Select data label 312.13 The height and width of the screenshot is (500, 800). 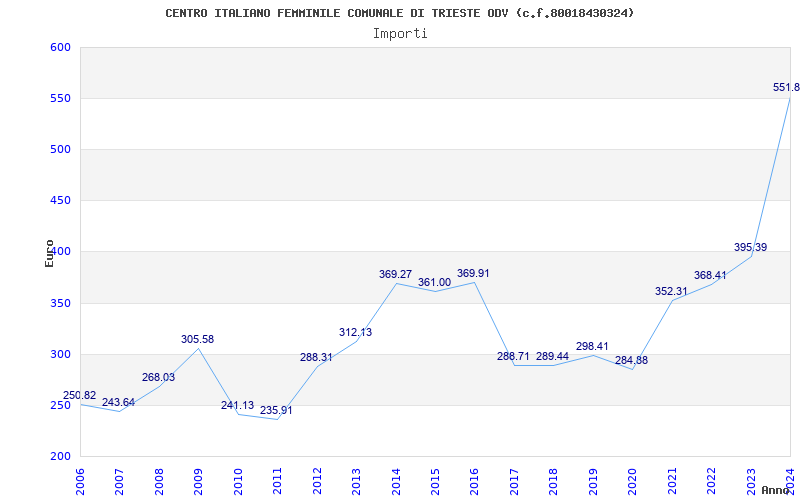(356, 332)
